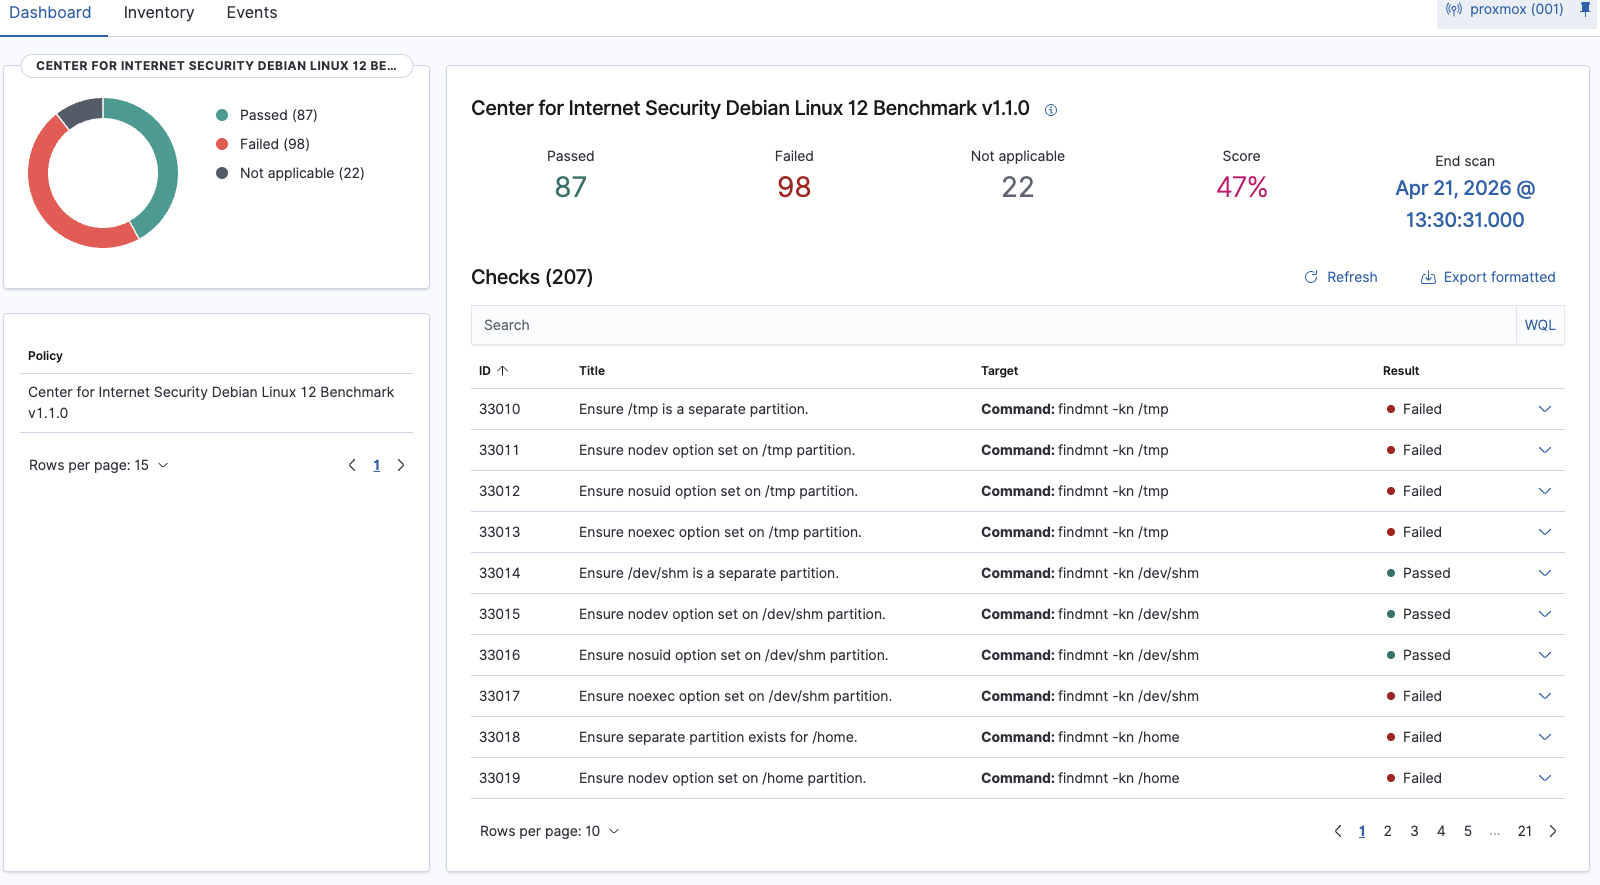
Task: Expand check 33013 details
Action: [x=1545, y=532]
